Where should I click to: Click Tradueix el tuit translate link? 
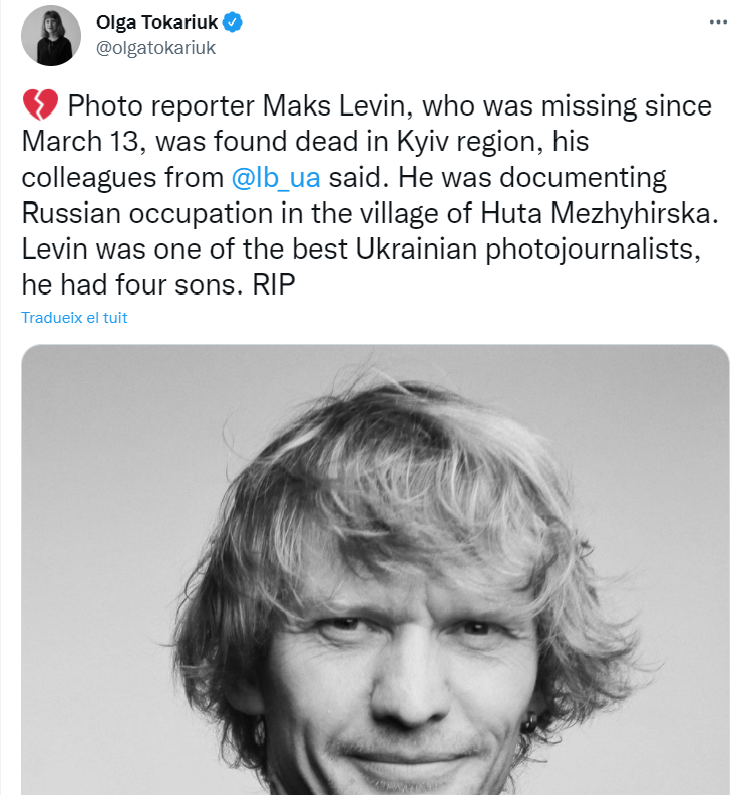point(74,317)
